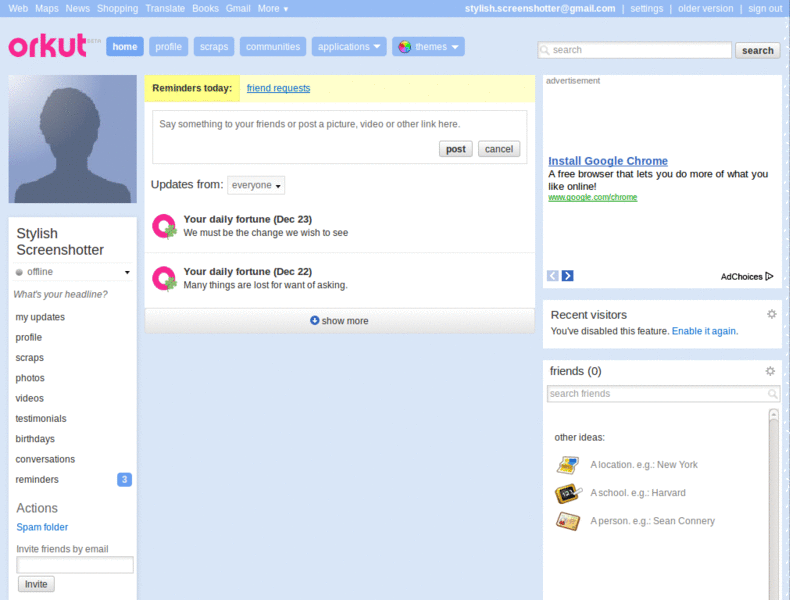
Task: Open the Install Google Chrome ad link
Action: (608, 161)
